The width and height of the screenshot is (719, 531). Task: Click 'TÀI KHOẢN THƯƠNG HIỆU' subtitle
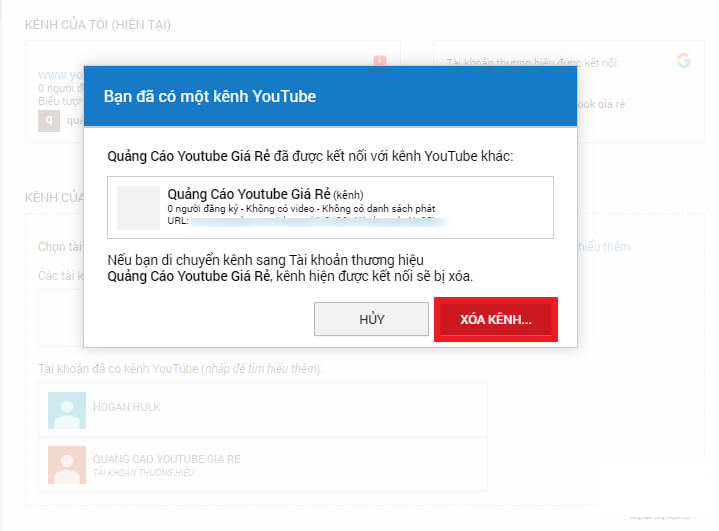[144, 472]
